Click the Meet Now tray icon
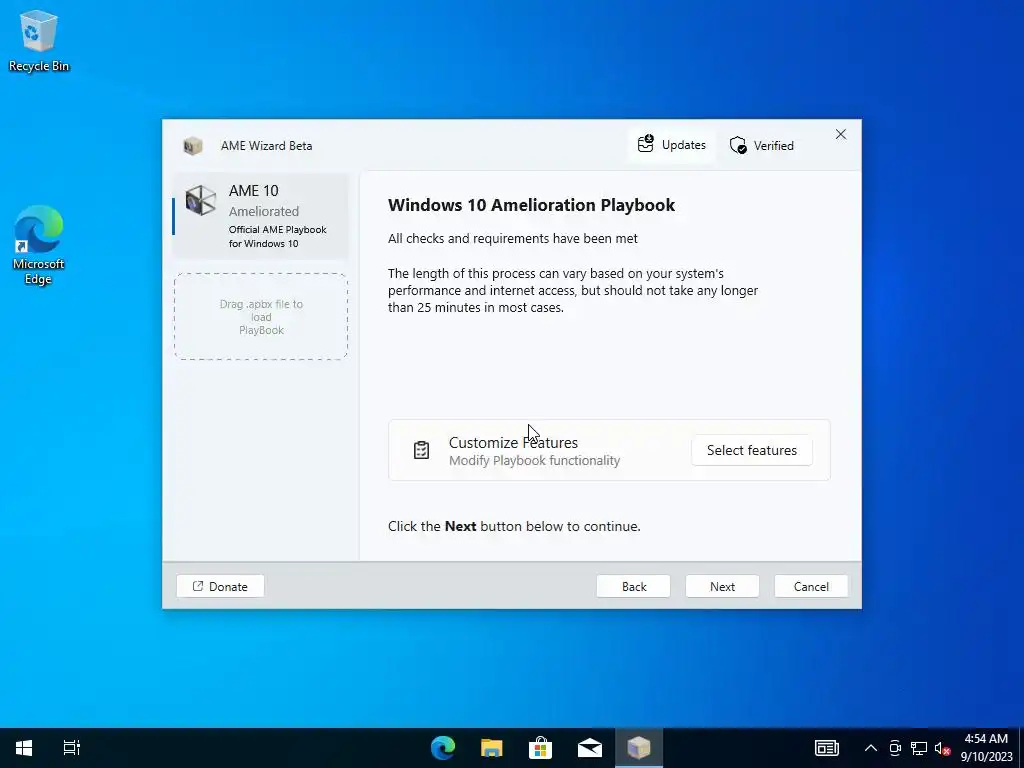 pyautogui.click(x=895, y=748)
